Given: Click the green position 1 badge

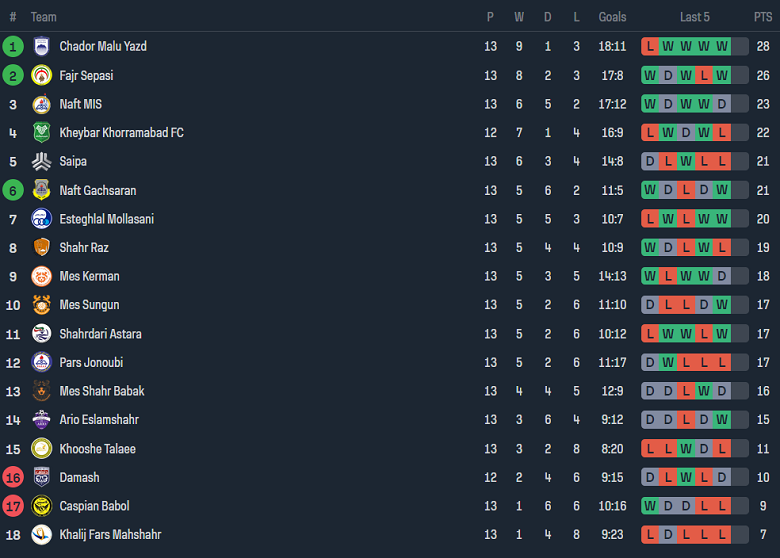Looking at the screenshot, I should [x=13, y=46].
